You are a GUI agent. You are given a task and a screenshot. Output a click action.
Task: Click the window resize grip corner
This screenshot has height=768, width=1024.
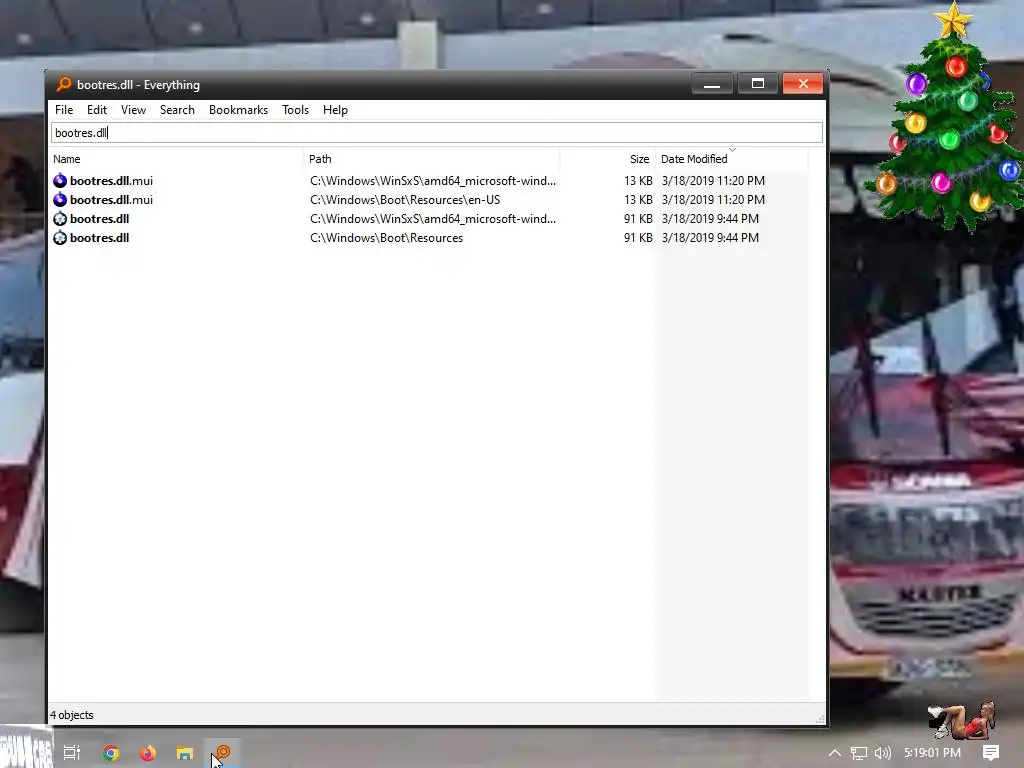[820, 719]
